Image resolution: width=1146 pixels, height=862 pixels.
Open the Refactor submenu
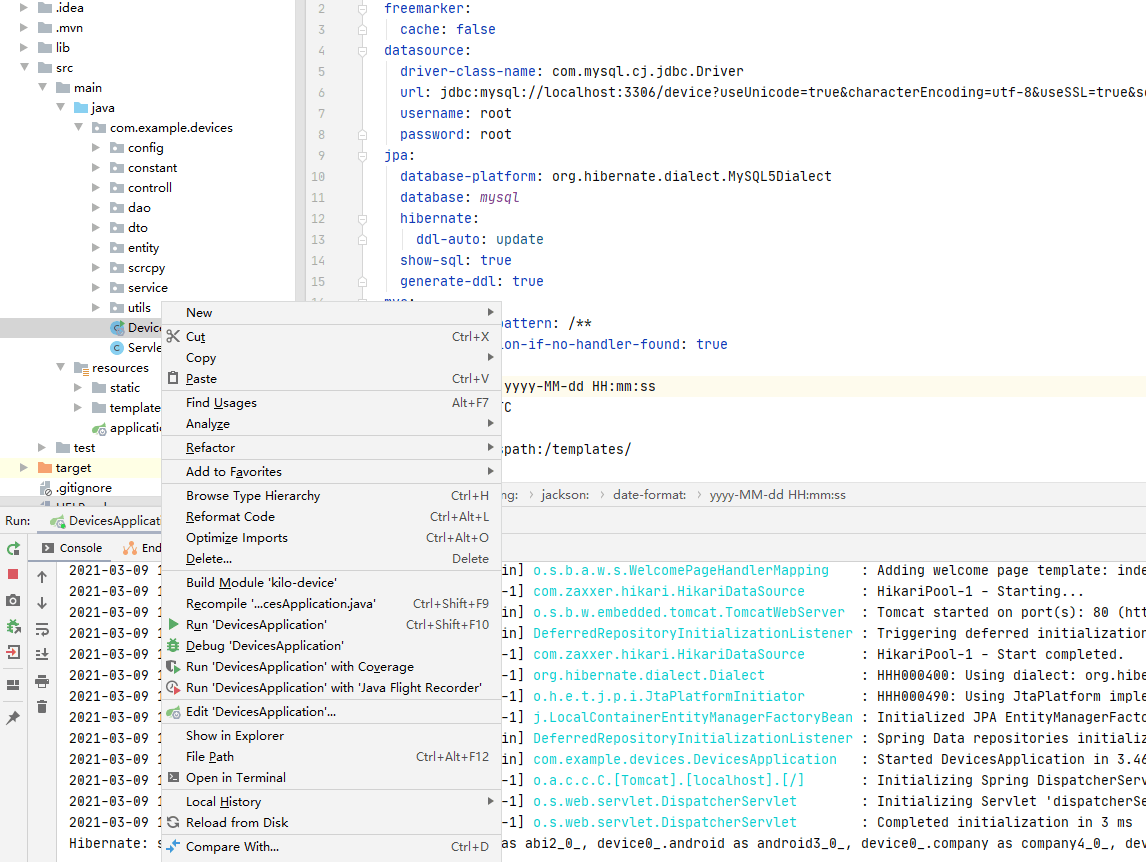(x=331, y=447)
